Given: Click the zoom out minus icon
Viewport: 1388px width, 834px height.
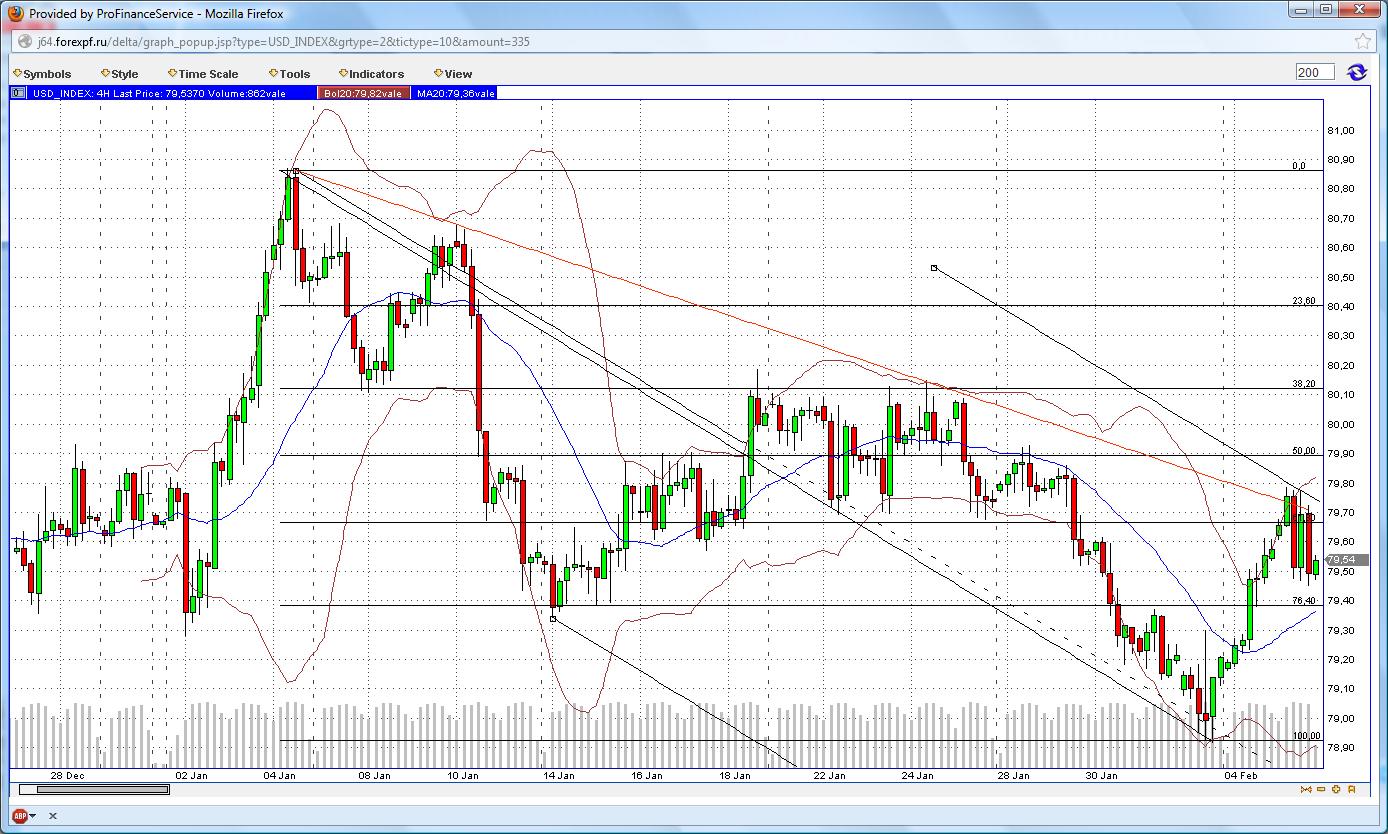Looking at the screenshot, I should click(x=1321, y=789).
